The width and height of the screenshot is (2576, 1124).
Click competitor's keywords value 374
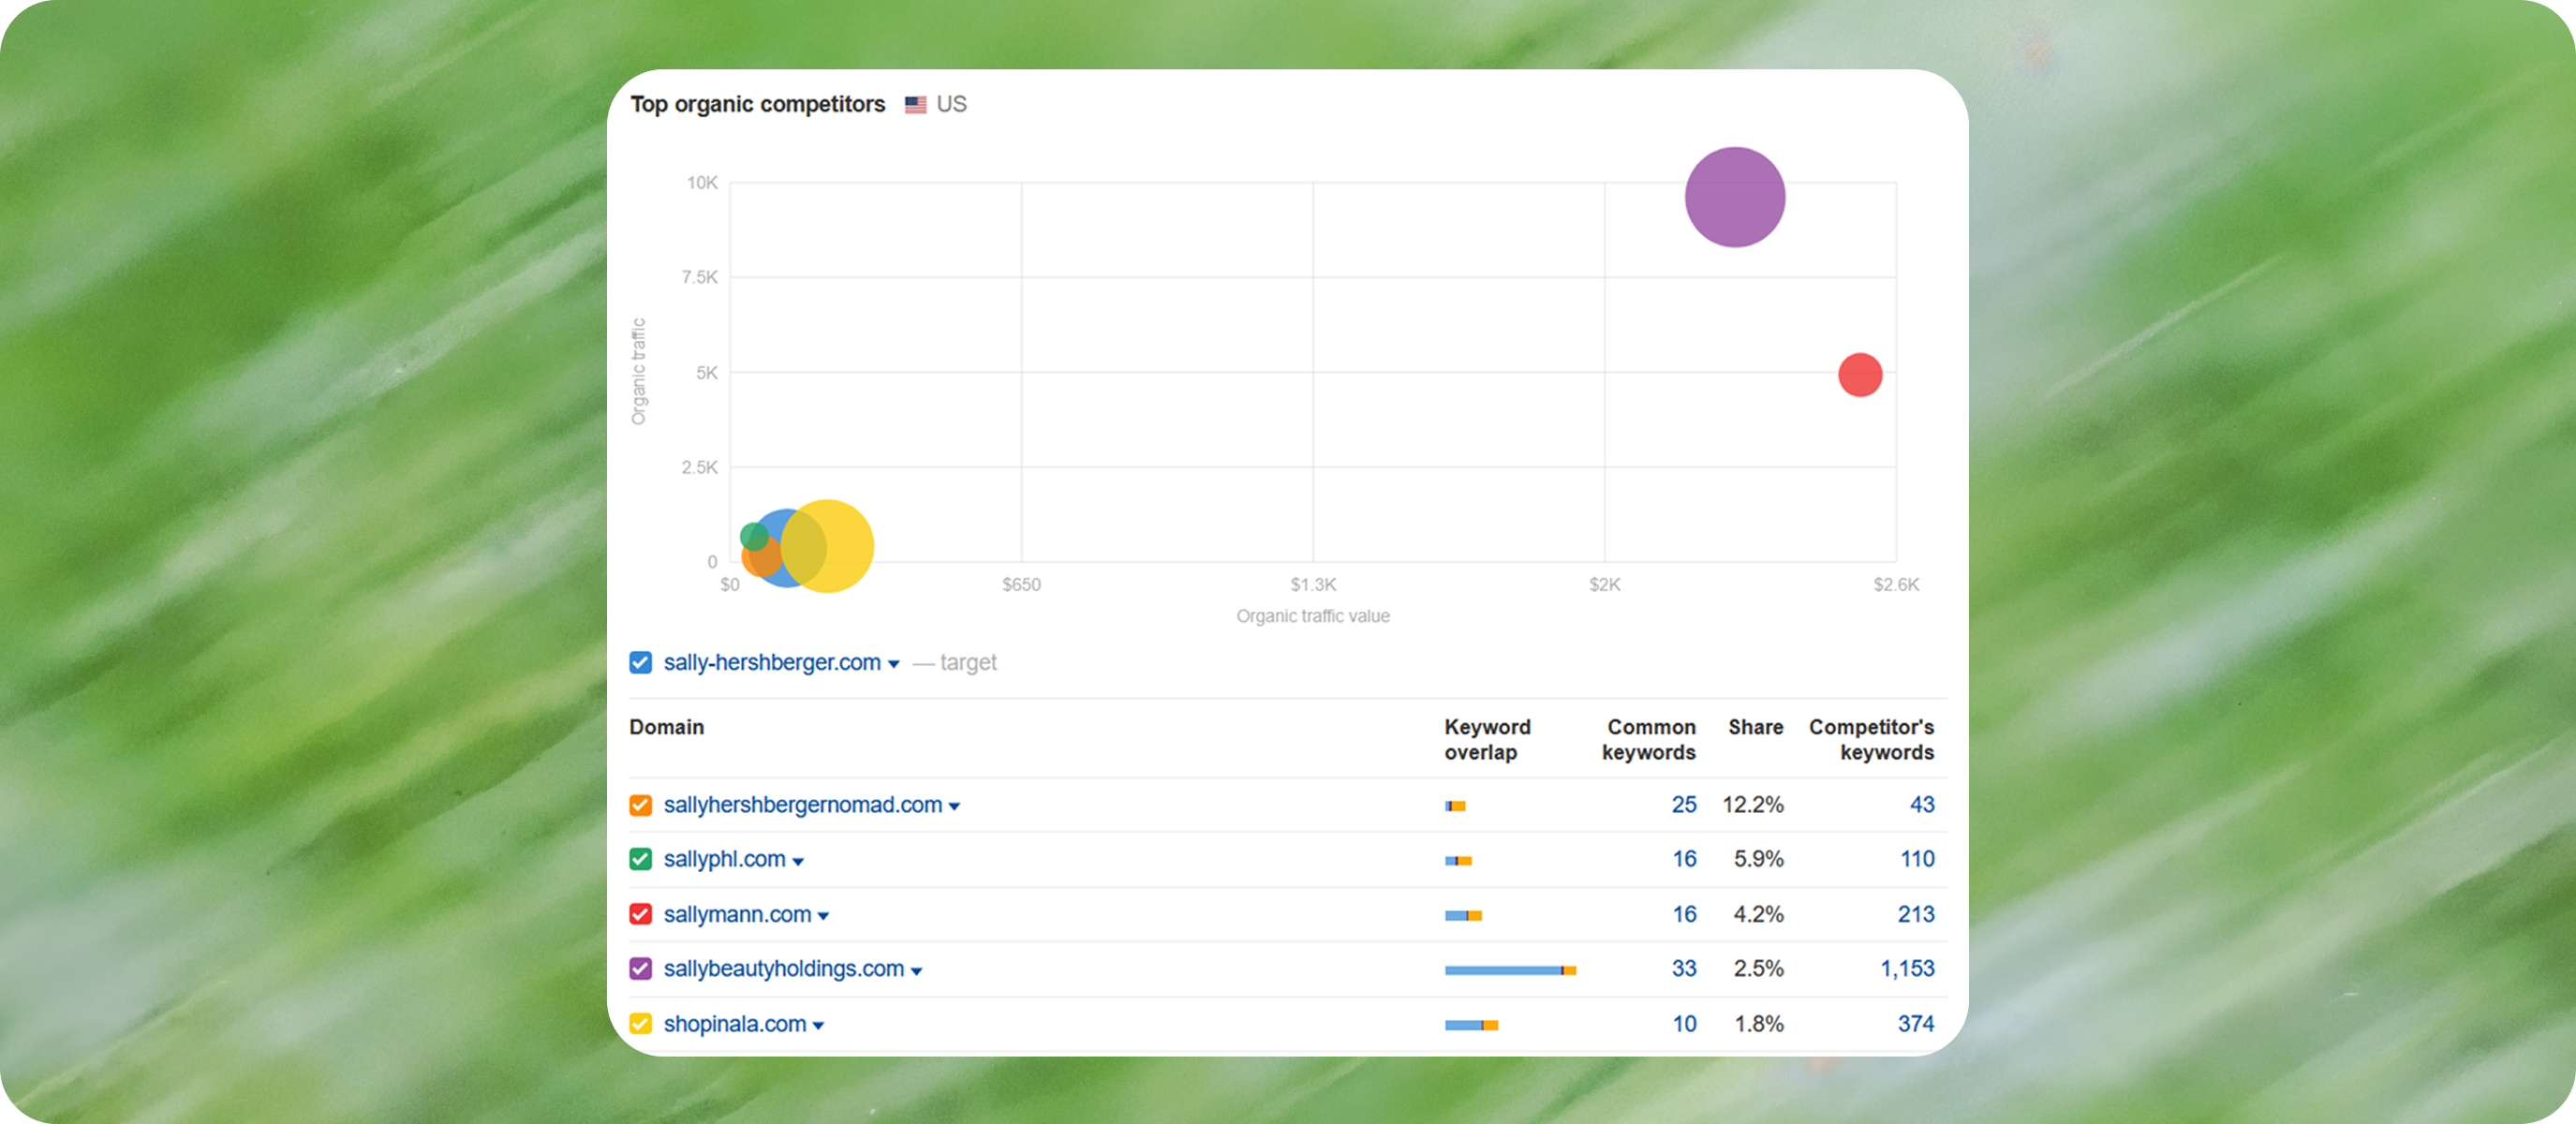click(1916, 1024)
